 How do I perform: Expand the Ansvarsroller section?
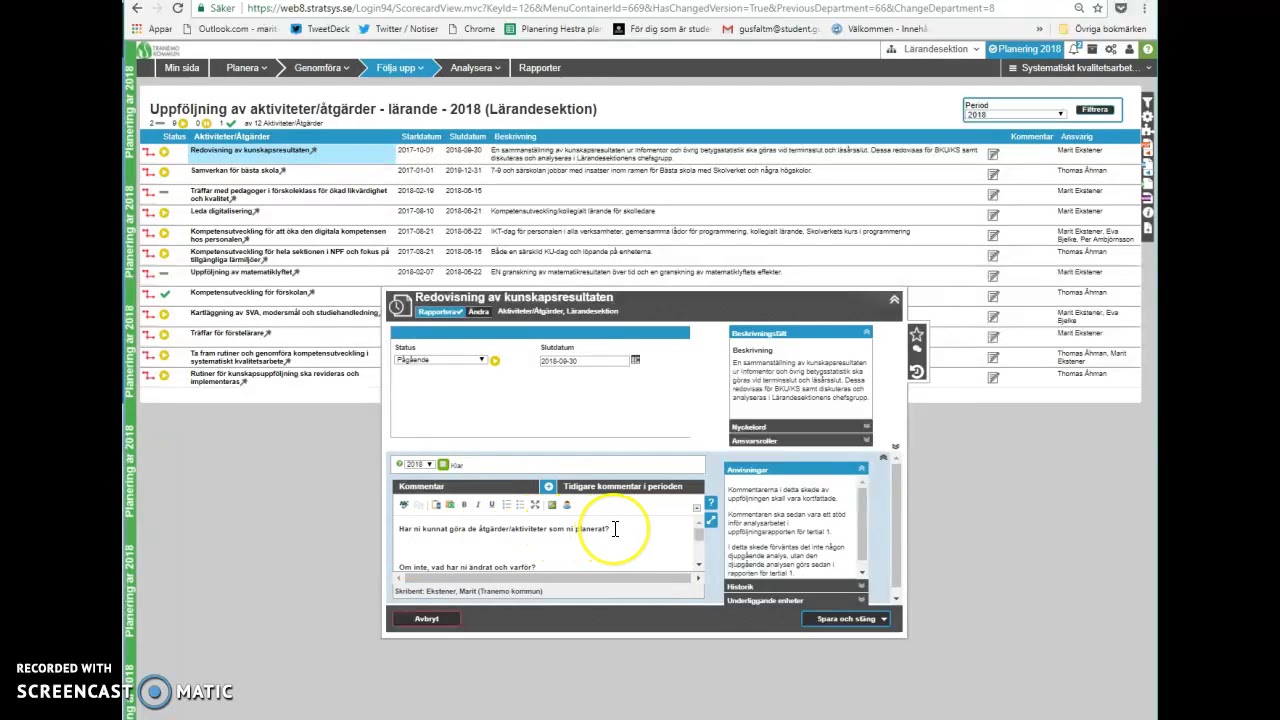pyautogui.click(x=800, y=441)
